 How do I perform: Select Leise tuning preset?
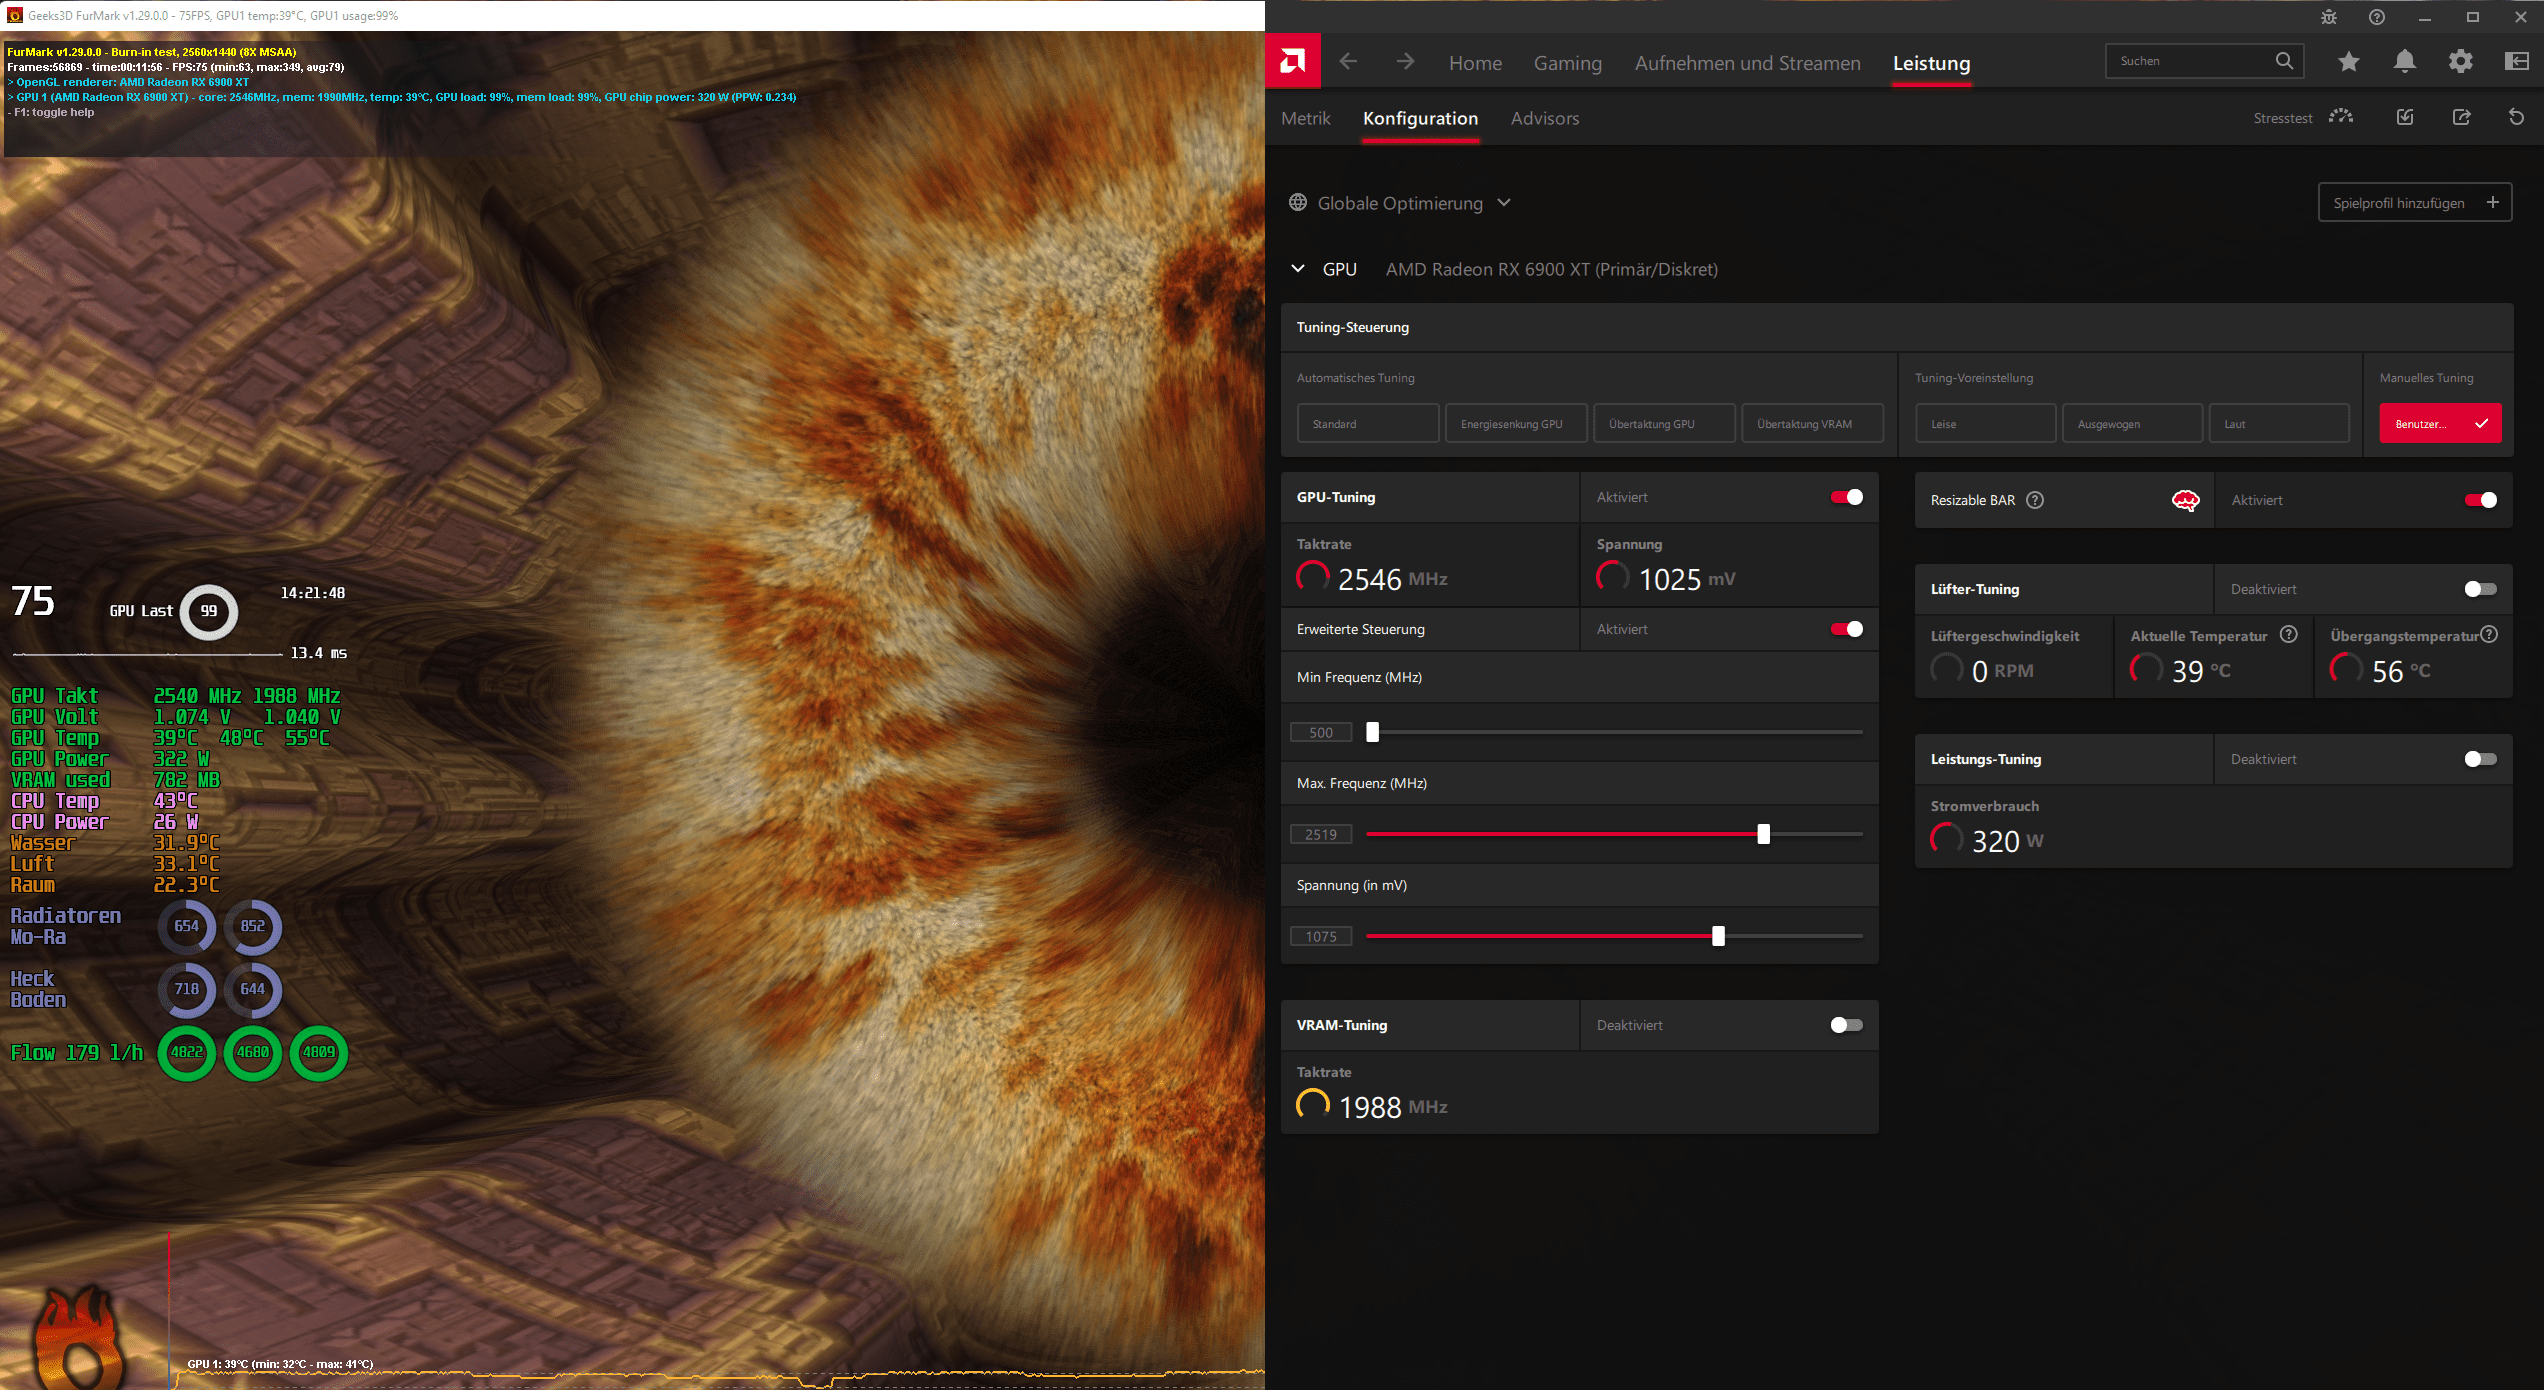1985,424
